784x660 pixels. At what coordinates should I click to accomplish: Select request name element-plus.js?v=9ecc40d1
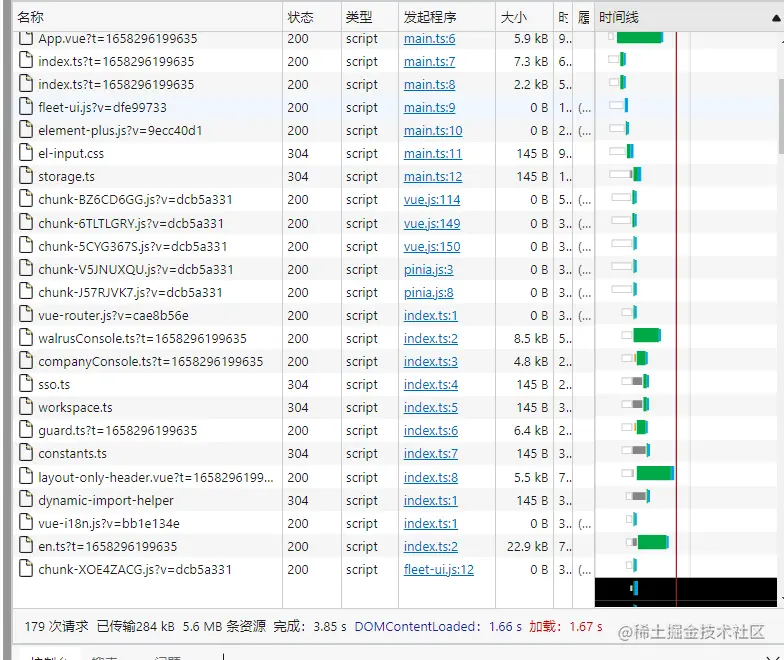[x=120, y=130]
